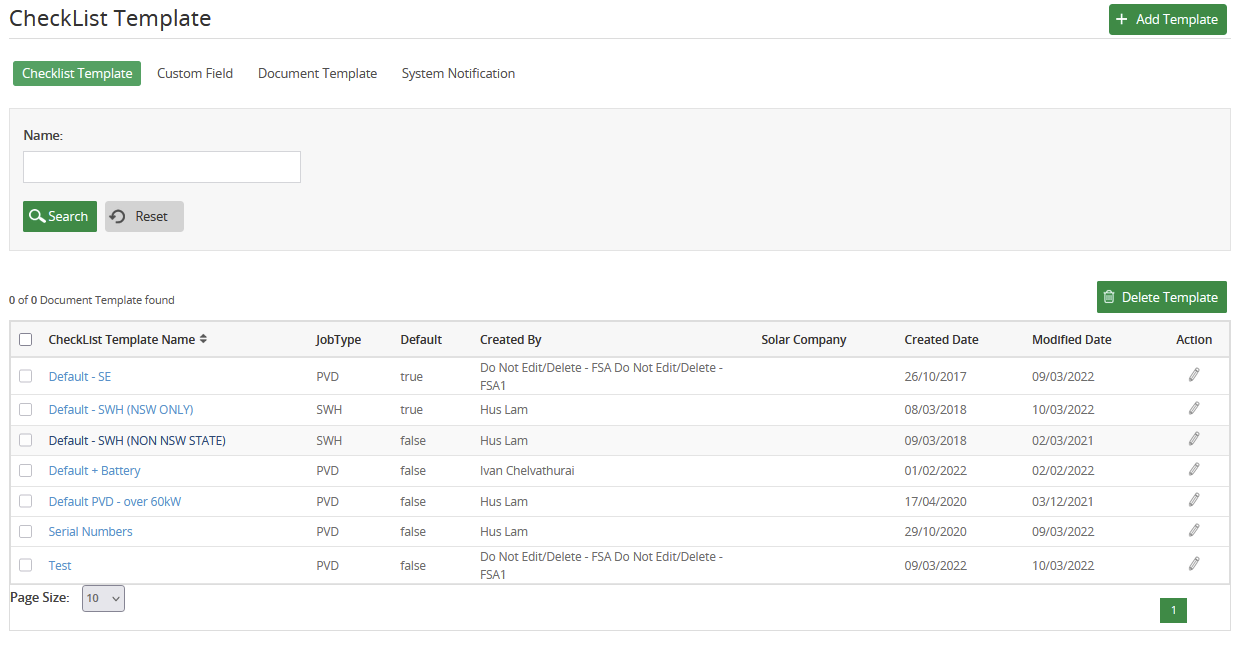Switch to the Custom Field tab
The height and width of the screenshot is (648, 1233).
pos(194,72)
